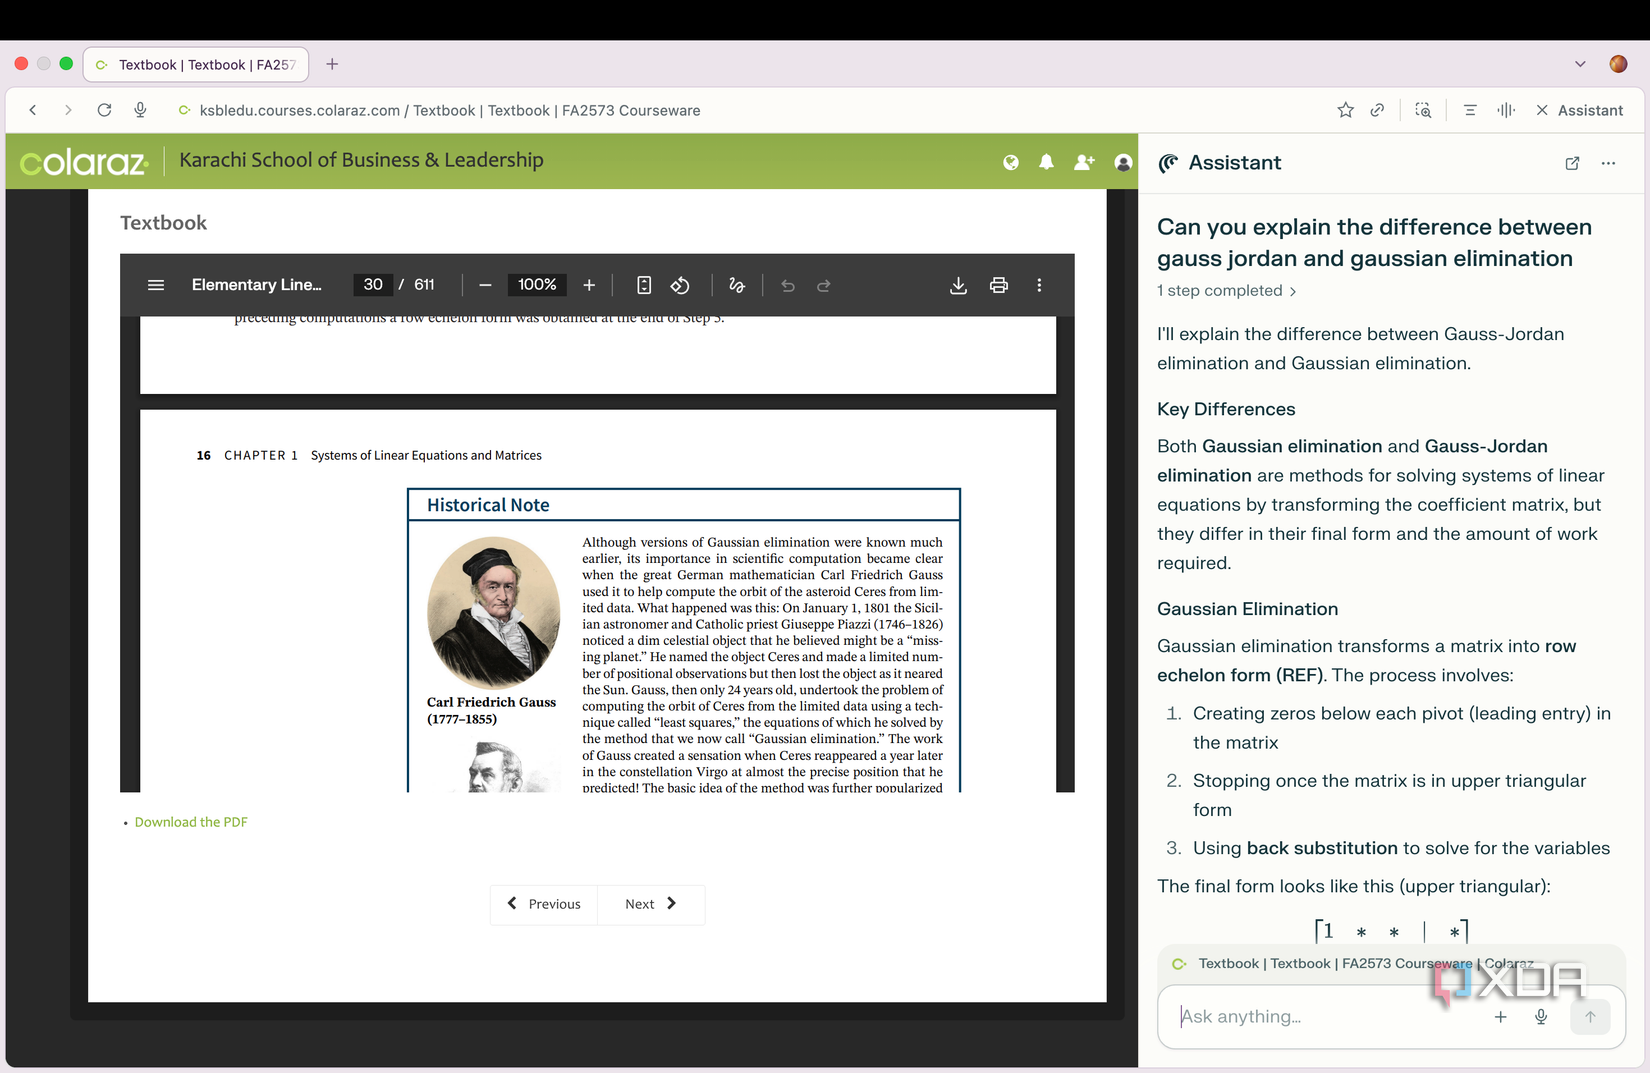This screenshot has width=1650, height=1073.
Task: Click the find-in-page search icon in toolbar
Action: click(1423, 110)
